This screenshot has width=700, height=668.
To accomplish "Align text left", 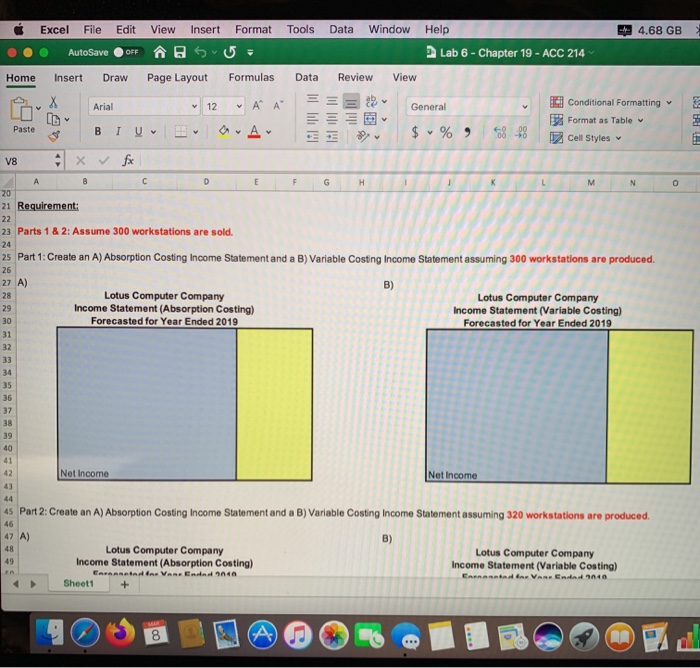I will 312,118.
